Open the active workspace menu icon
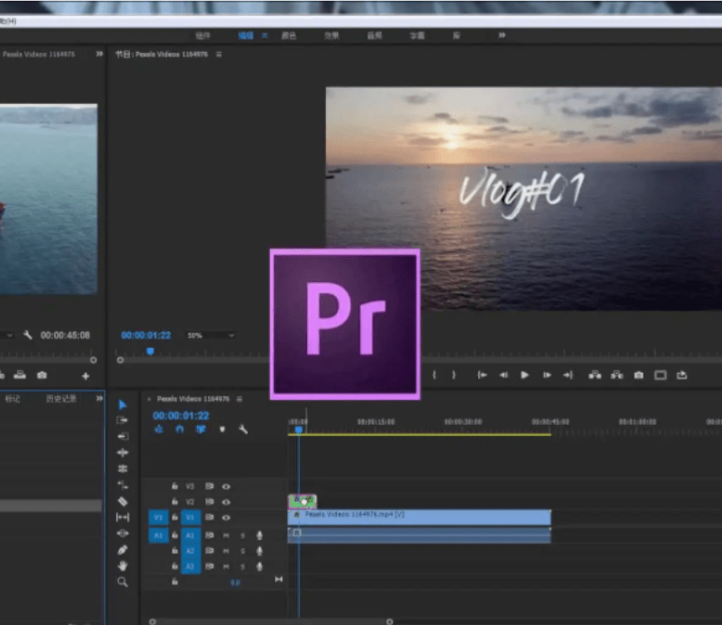The image size is (722, 625). [265, 35]
